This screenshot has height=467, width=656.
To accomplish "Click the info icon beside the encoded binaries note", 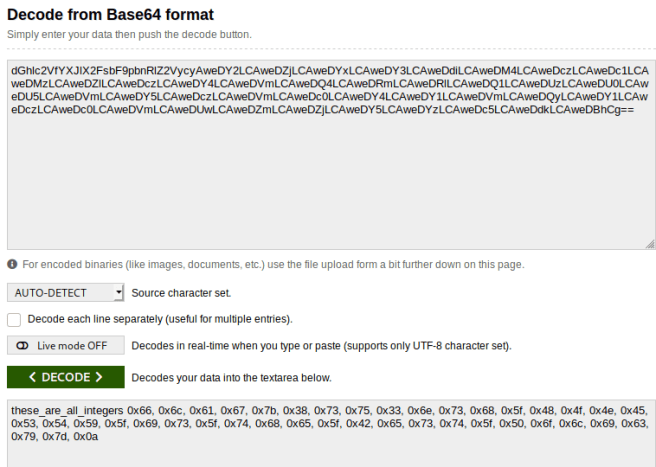I will (x=12, y=264).
